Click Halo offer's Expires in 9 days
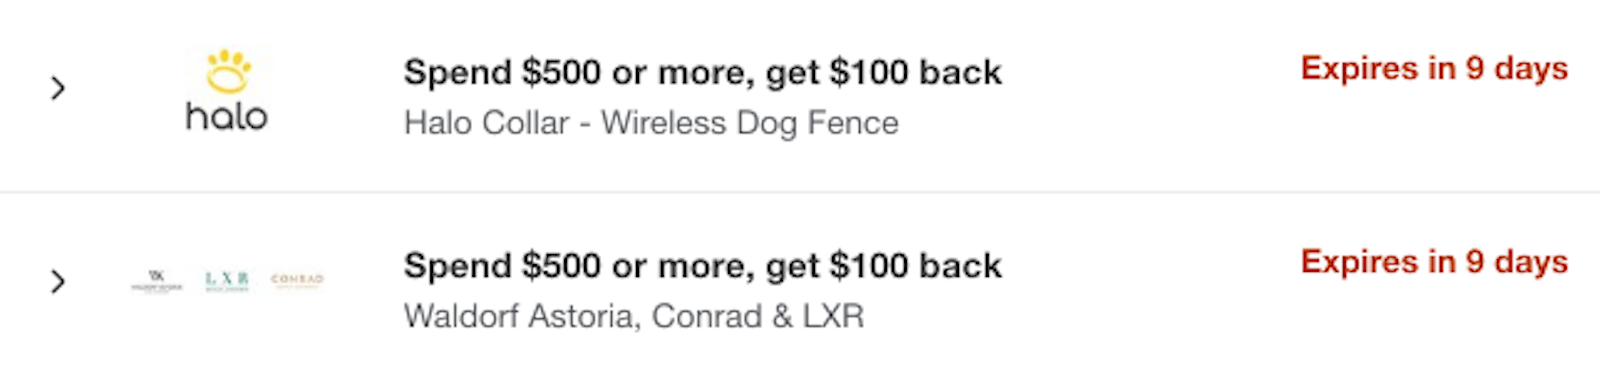The image size is (1600, 382). point(1434,69)
